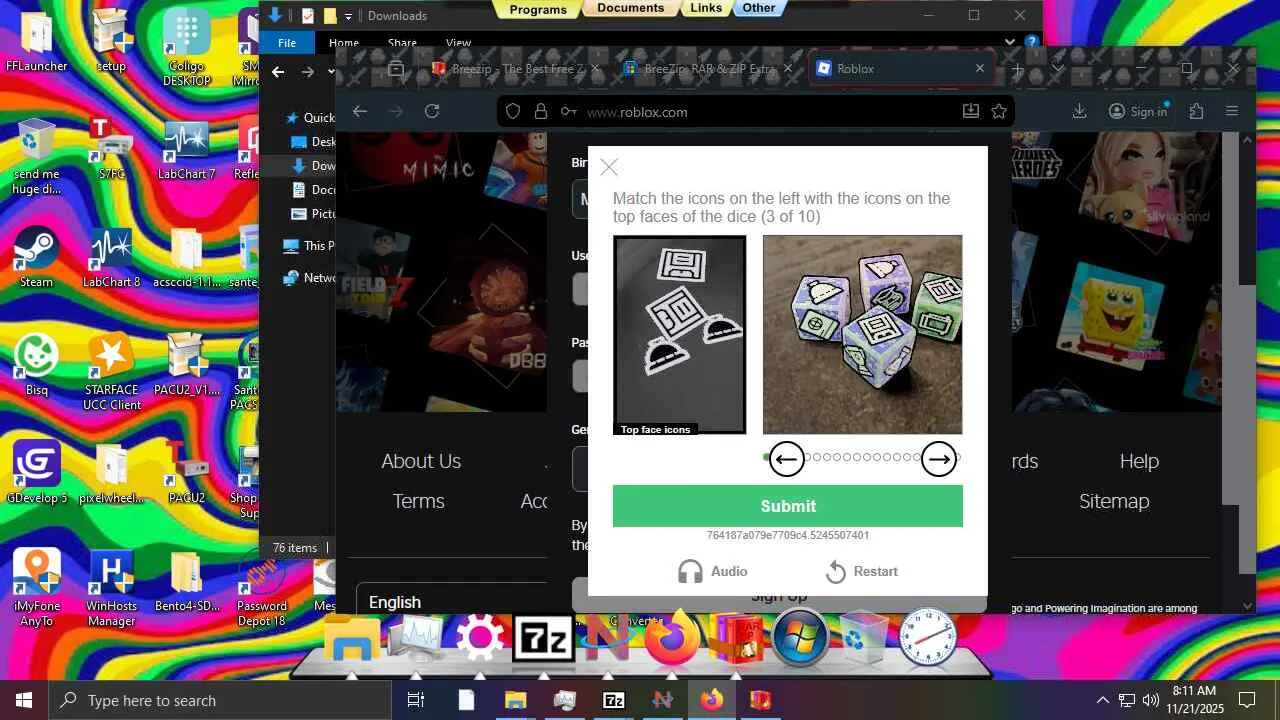Open Firefox extensions puzzle icon

[x=1196, y=111]
